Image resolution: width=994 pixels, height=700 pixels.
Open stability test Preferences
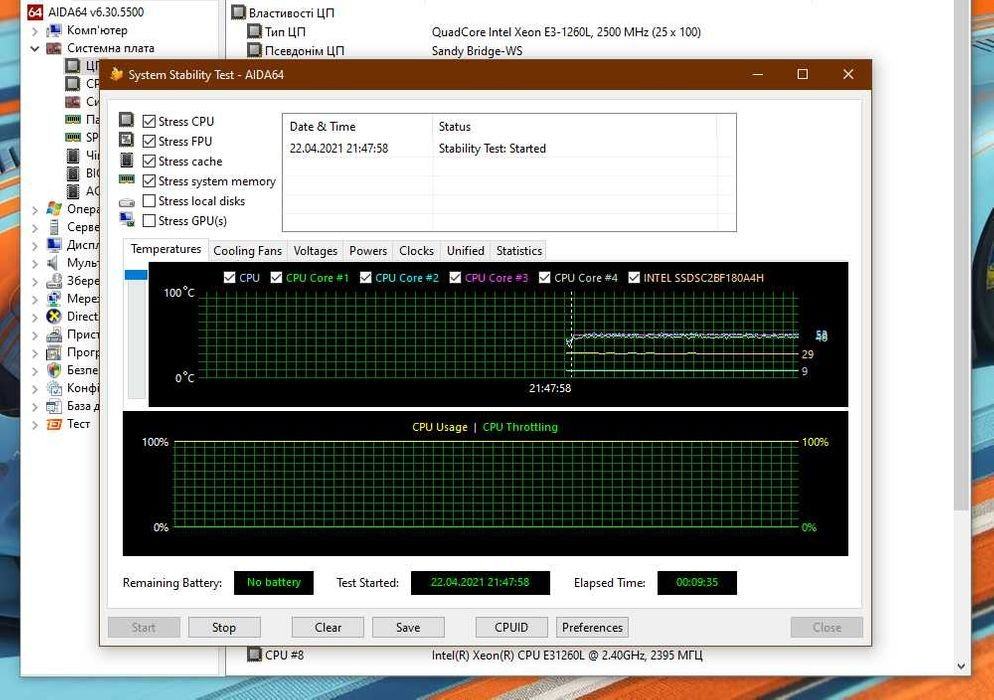click(592, 627)
